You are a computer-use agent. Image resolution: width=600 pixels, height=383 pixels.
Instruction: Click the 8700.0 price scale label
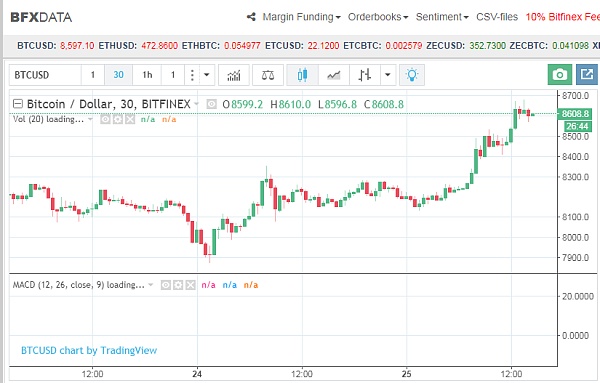[576, 95]
